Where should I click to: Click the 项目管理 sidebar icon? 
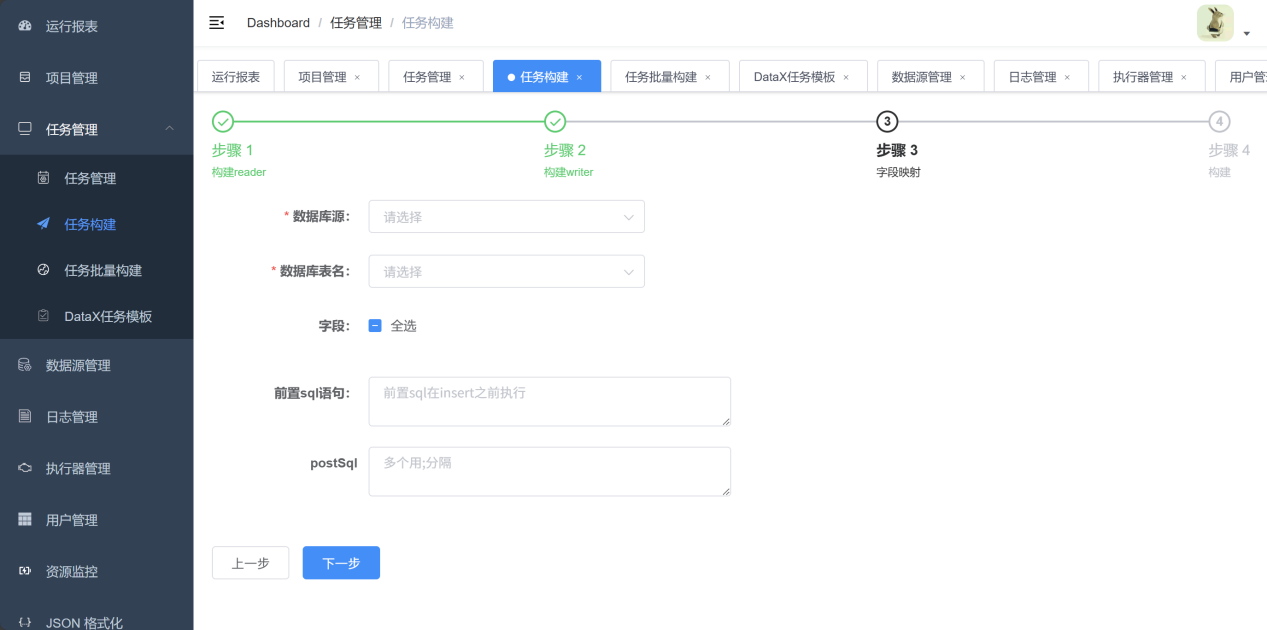point(25,77)
